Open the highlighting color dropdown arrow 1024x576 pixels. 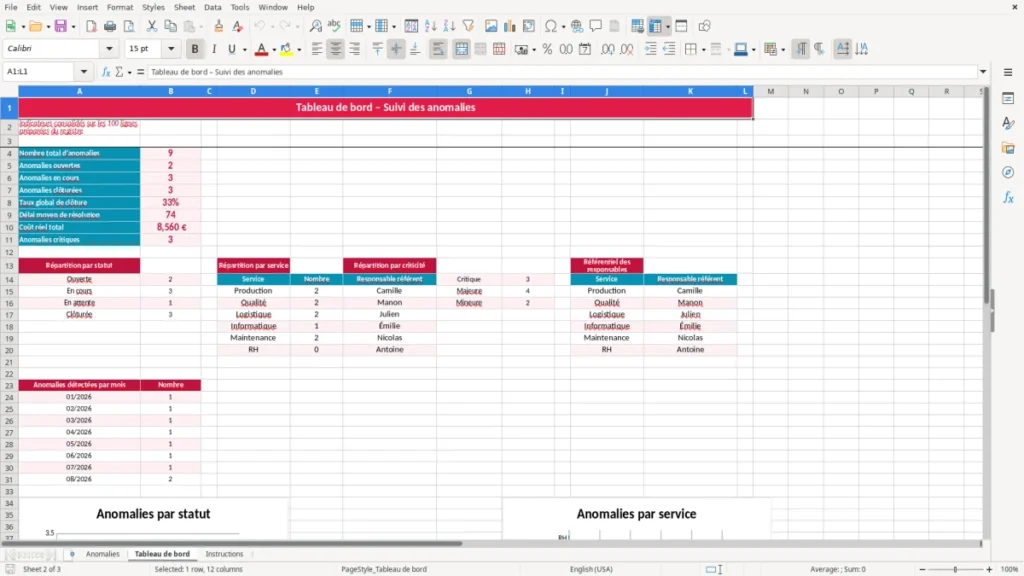pyautogui.click(x=299, y=50)
